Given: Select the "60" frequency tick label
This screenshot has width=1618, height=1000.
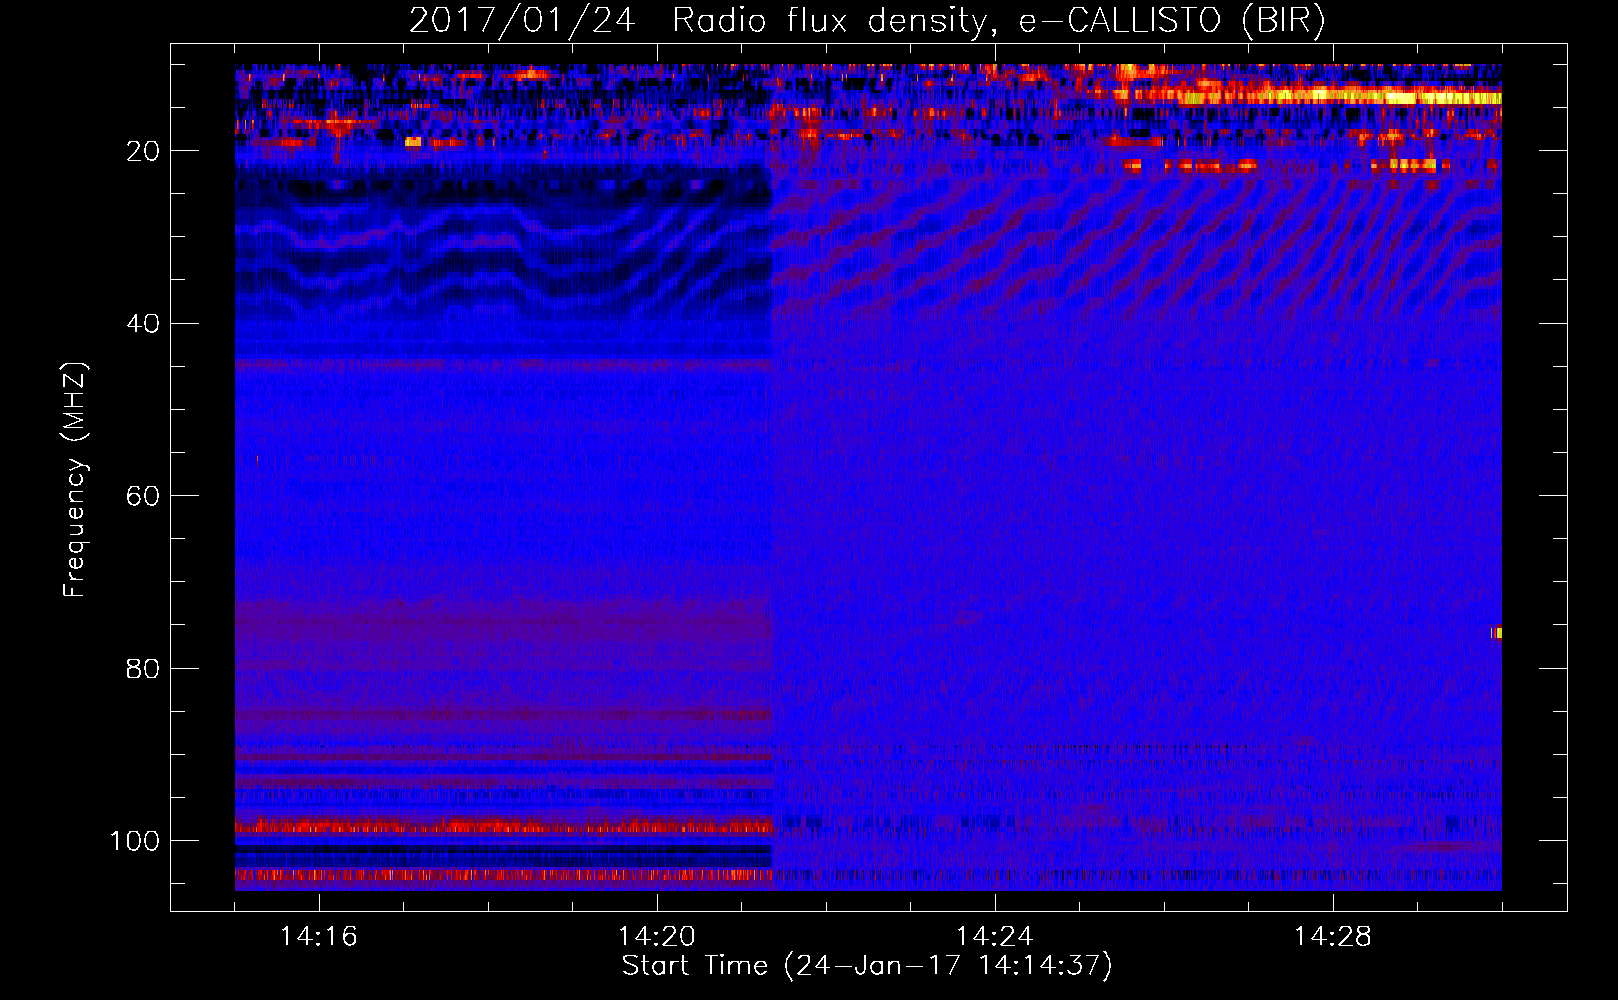Looking at the screenshot, I should pos(143,496).
